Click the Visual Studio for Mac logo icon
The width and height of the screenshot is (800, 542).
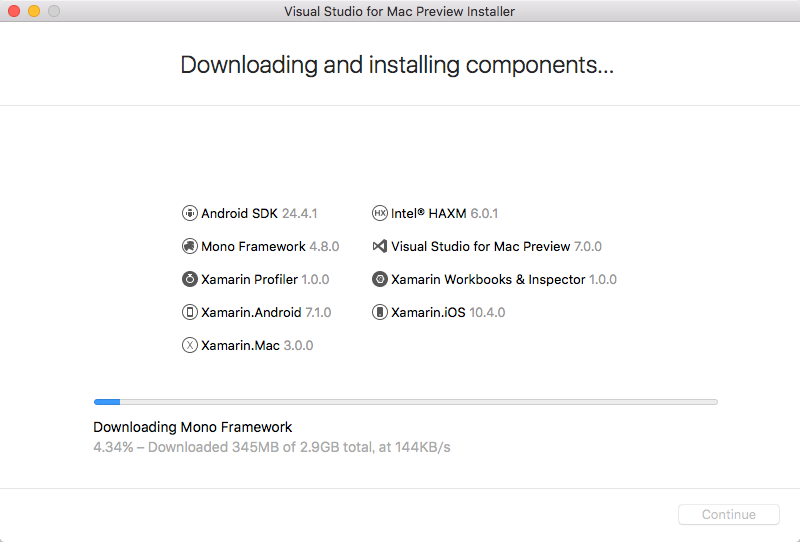[380, 246]
